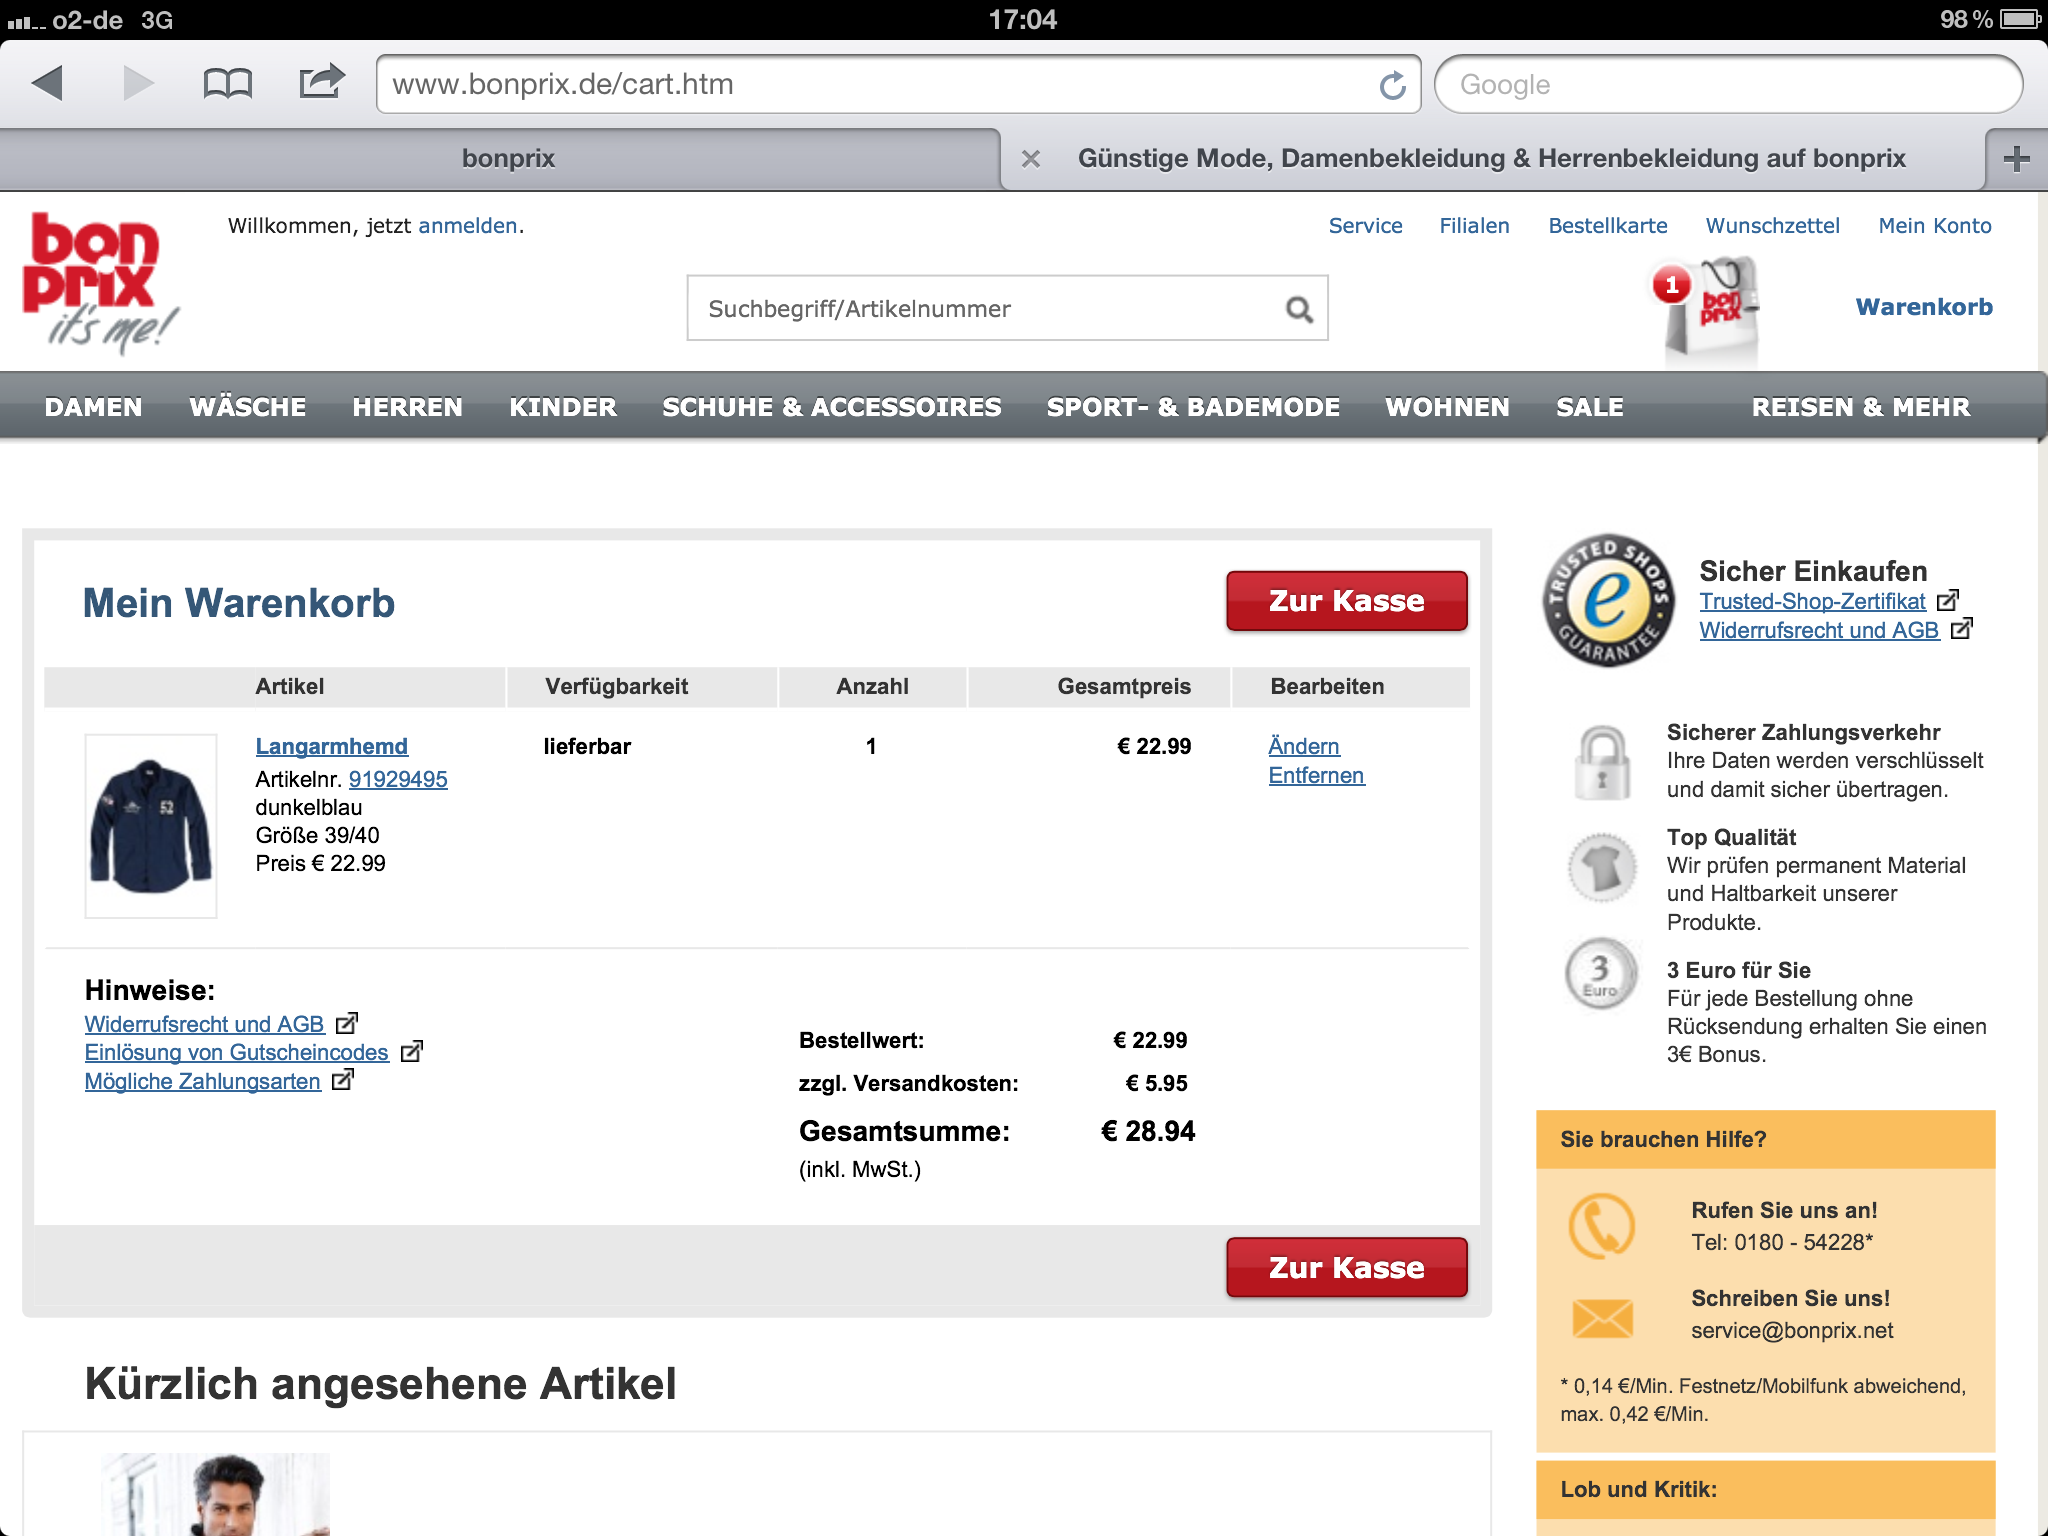Screen dimensions: 2048x1536
Task: Tap the Safari back arrow
Action: [x=47, y=84]
